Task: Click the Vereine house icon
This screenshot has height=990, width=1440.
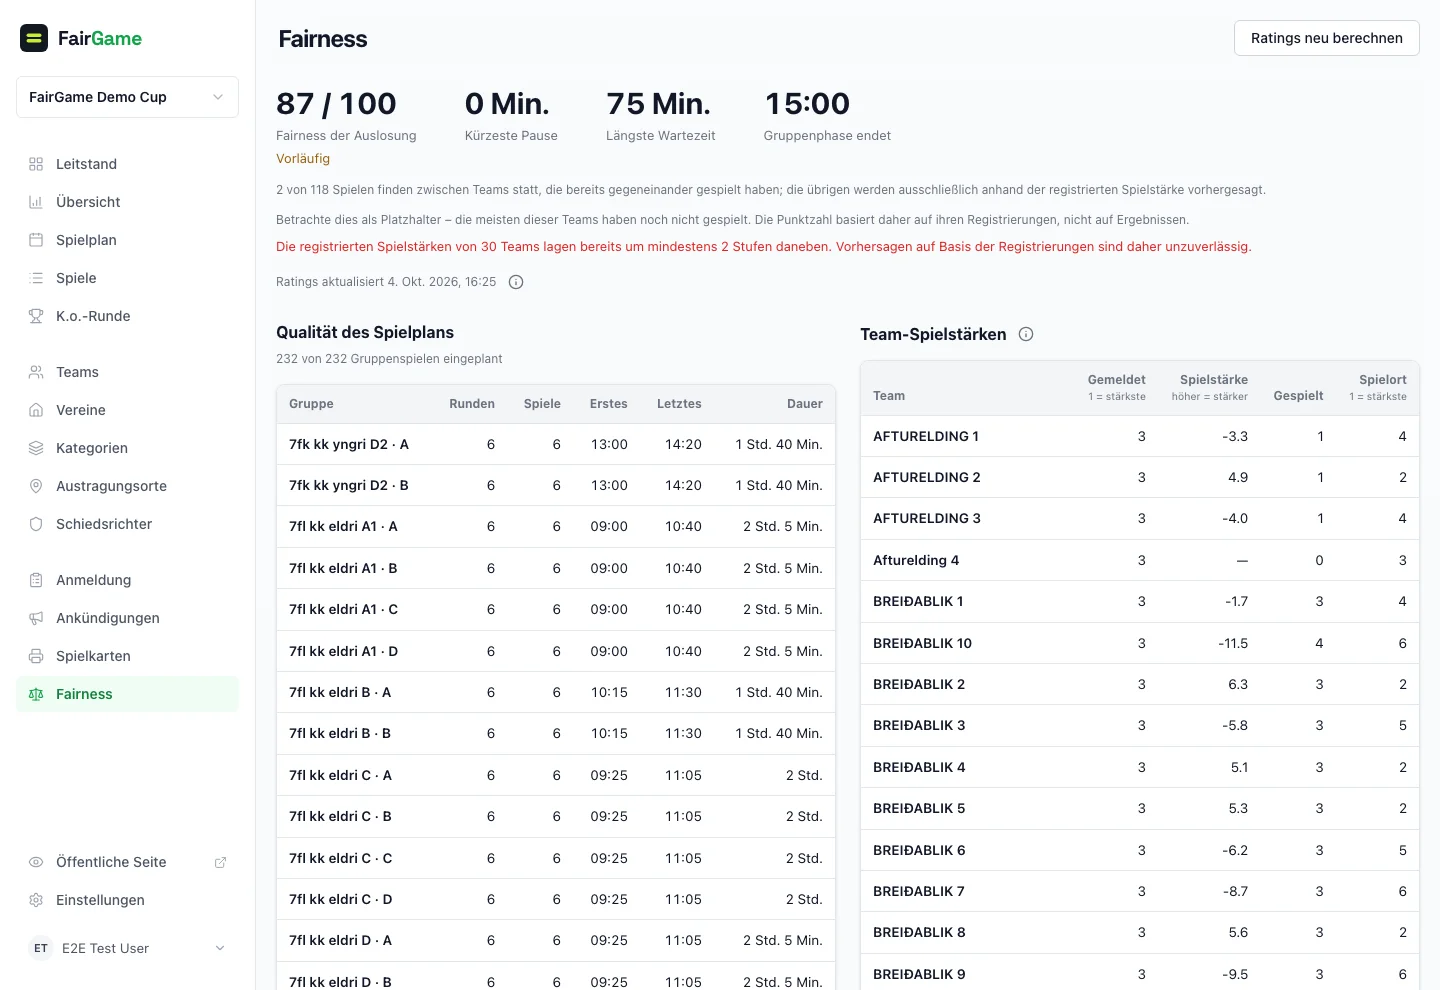Action: (x=36, y=410)
